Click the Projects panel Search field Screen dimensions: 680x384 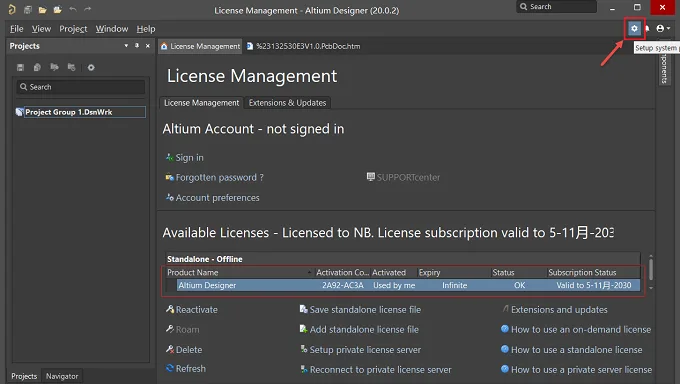[x=81, y=87]
